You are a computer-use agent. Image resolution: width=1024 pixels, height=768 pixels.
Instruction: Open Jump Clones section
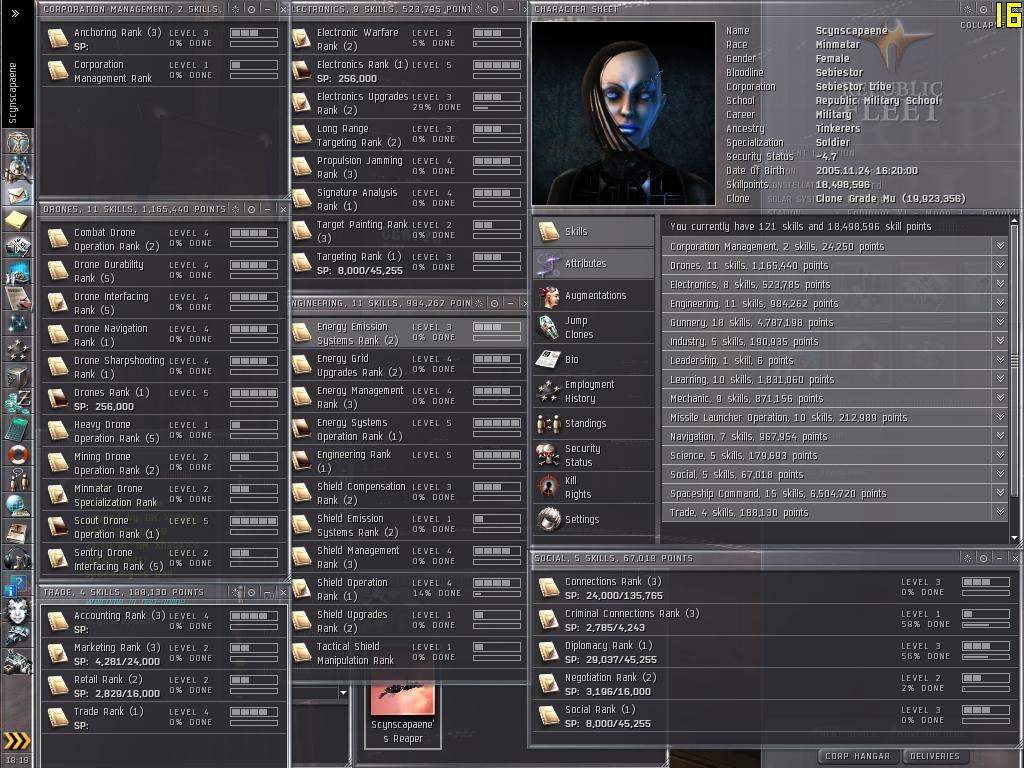(x=594, y=327)
